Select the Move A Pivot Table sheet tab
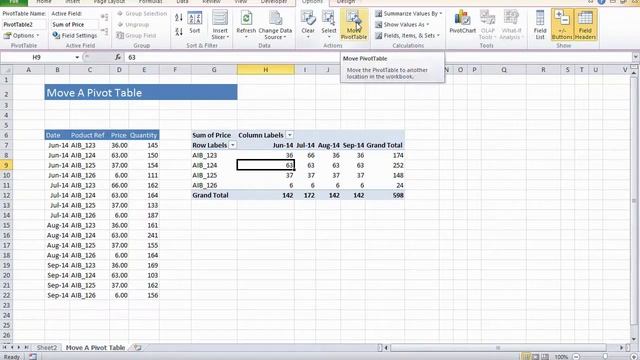 [96, 348]
